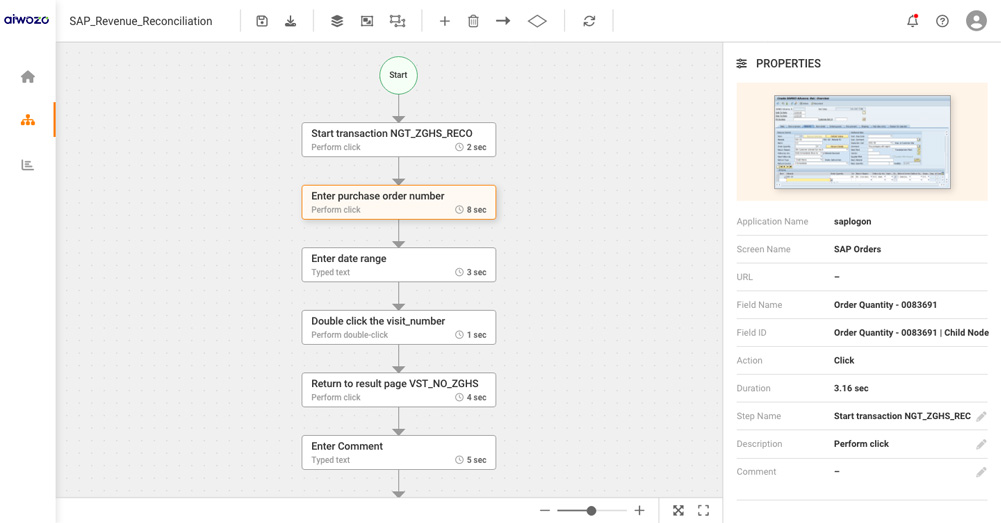Open the SAP screenshot thumbnail
Viewport: 1001px width, 523px height.
coord(862,142)
